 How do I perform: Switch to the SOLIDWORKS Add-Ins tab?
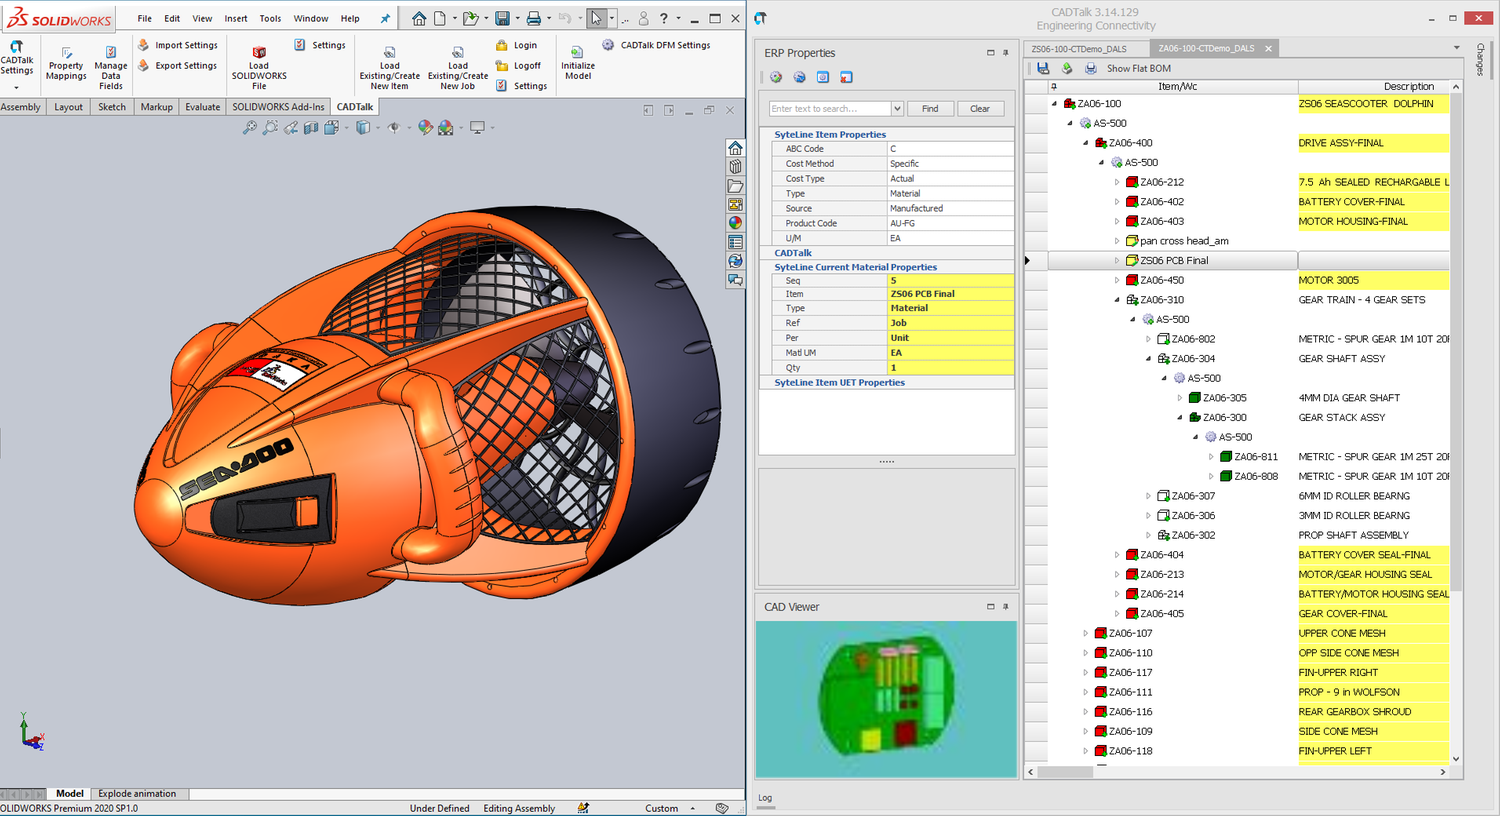[x=278, y=107]
